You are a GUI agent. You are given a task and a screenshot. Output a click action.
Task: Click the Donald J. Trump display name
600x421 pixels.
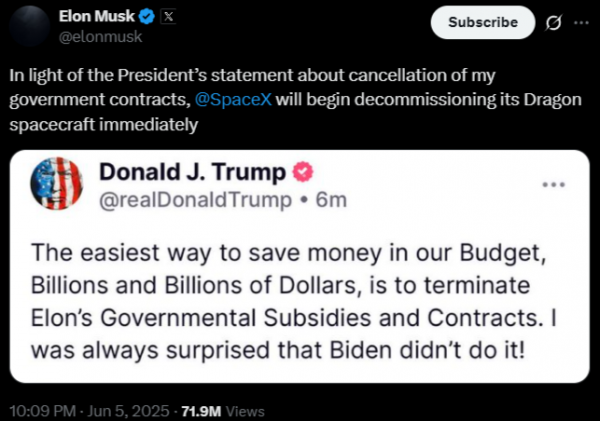pyautogui.click(x=192, y=172)
